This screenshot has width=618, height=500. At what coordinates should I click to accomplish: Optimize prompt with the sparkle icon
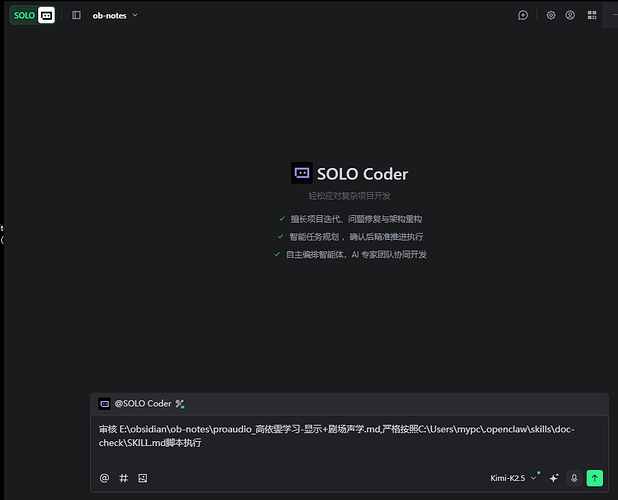coord(554,478)
